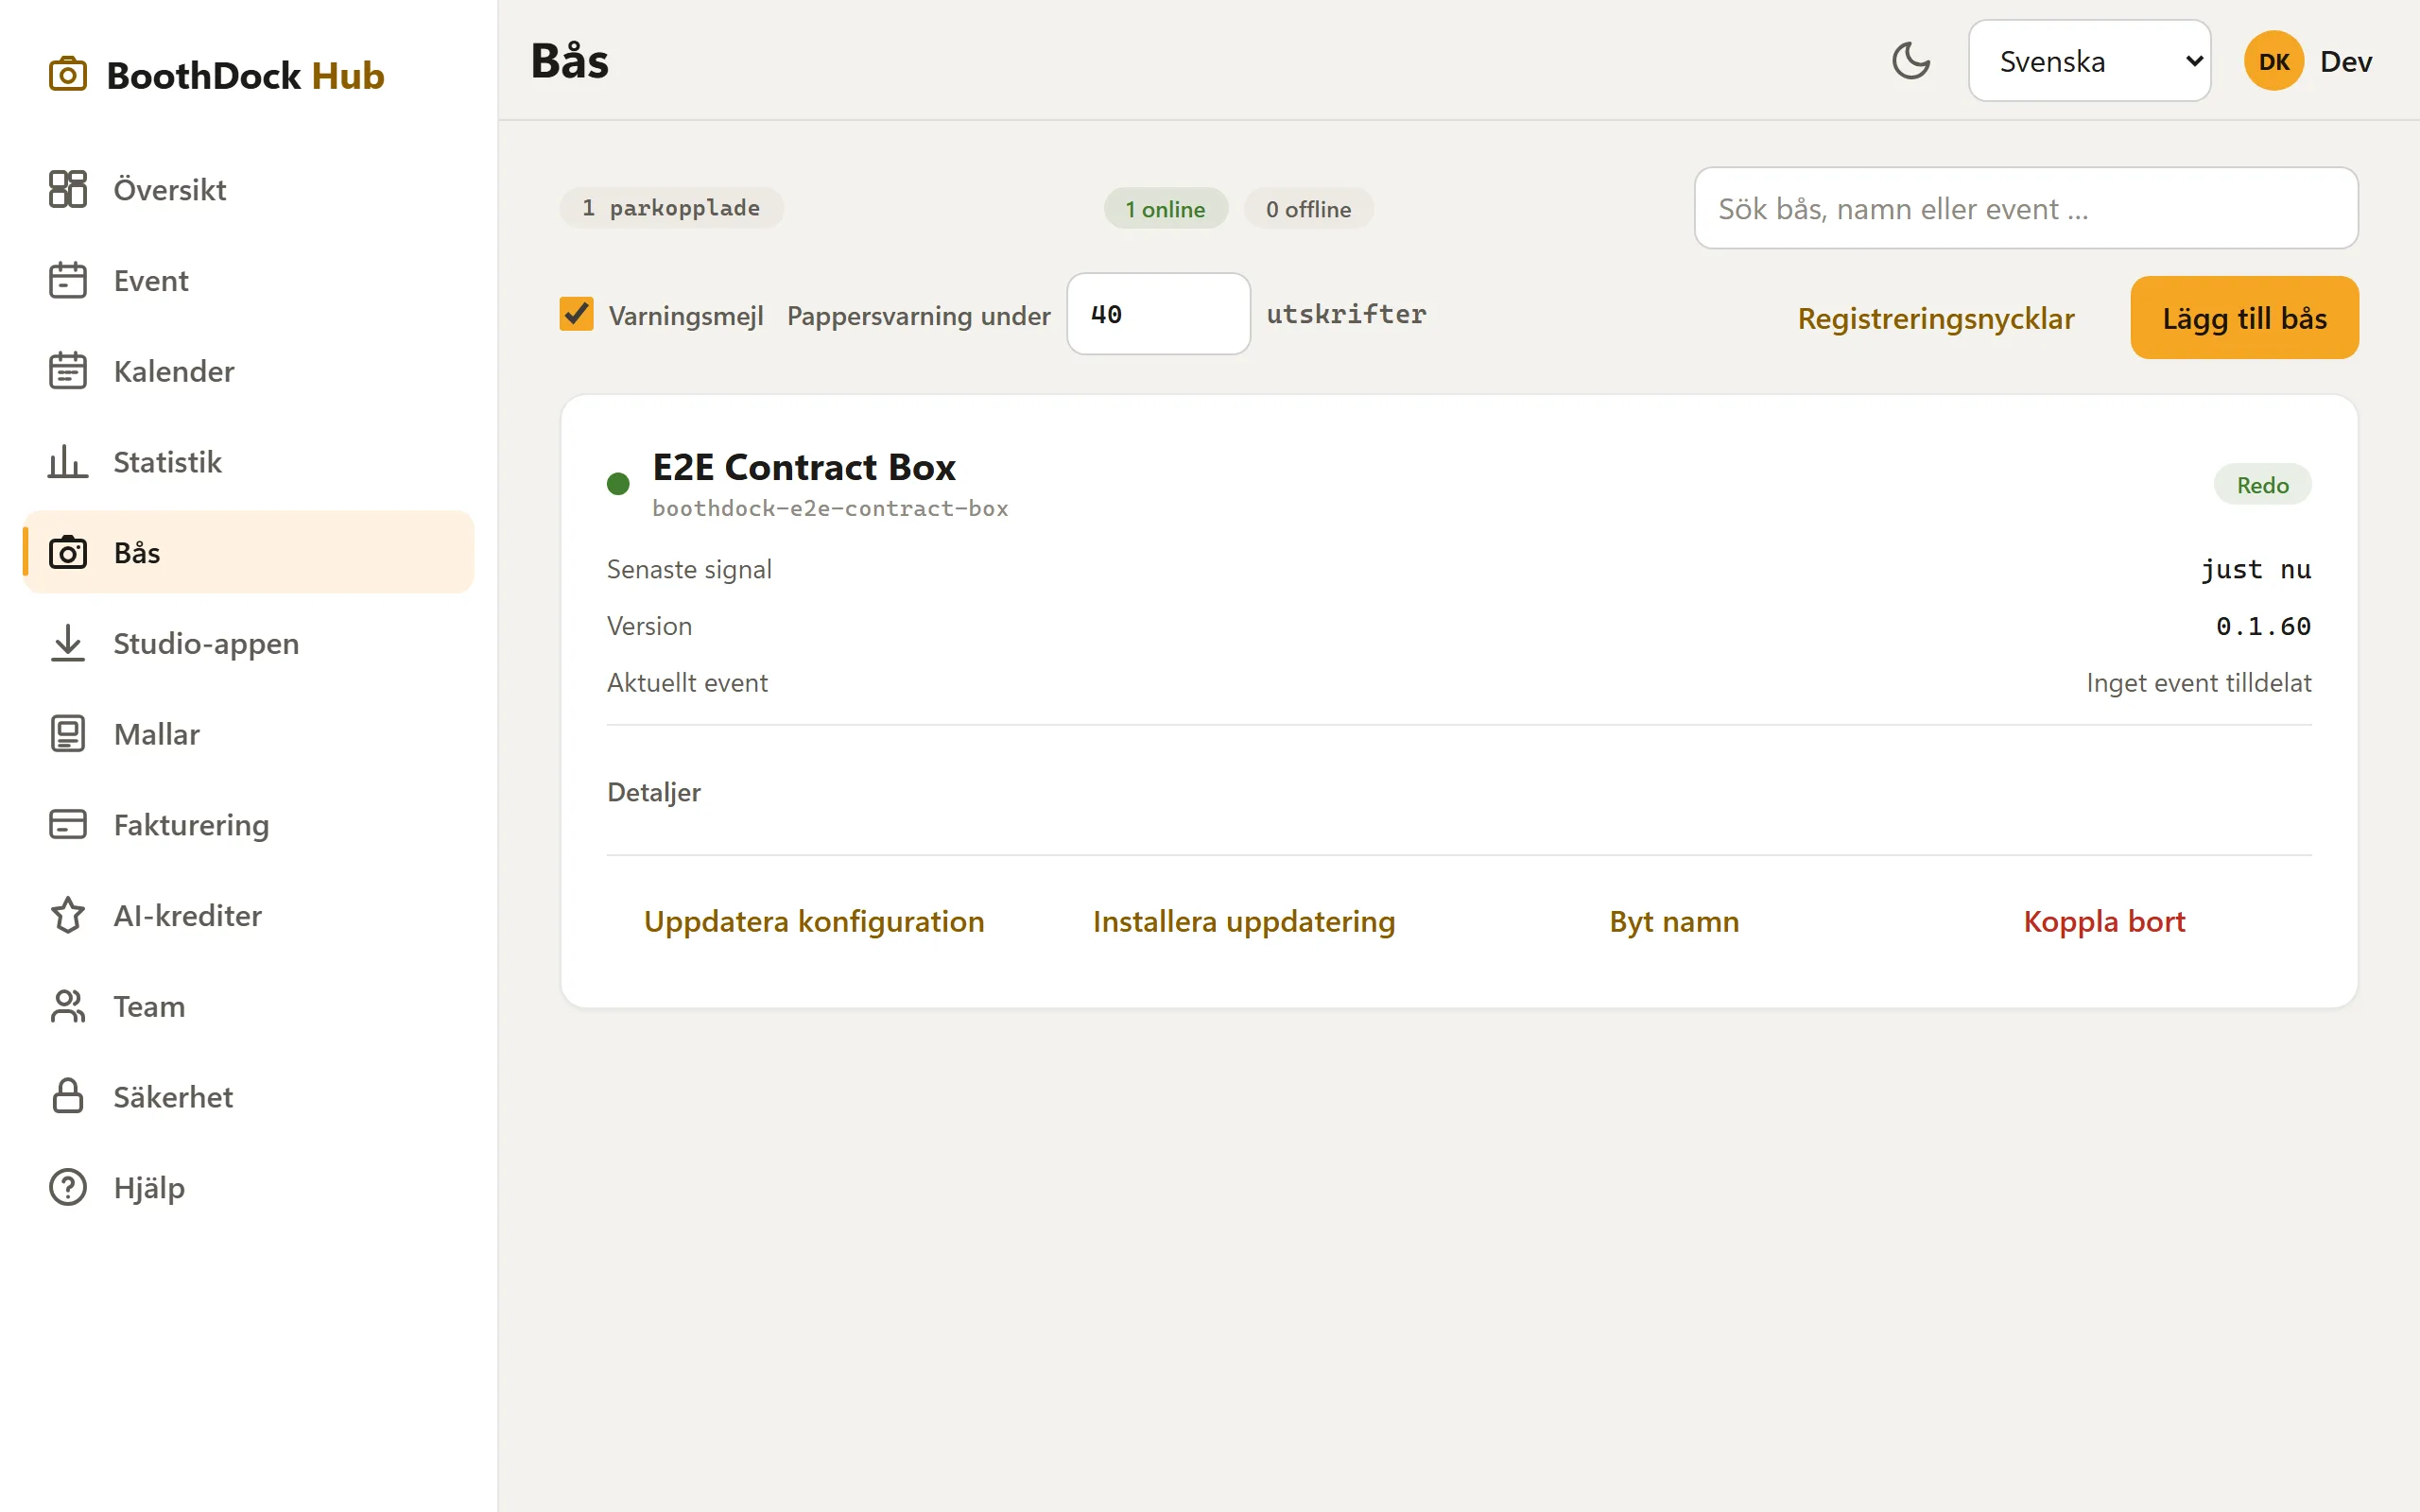Click the Säkerhet padlock icon

pyautogui.click(x=68, y=1097)
